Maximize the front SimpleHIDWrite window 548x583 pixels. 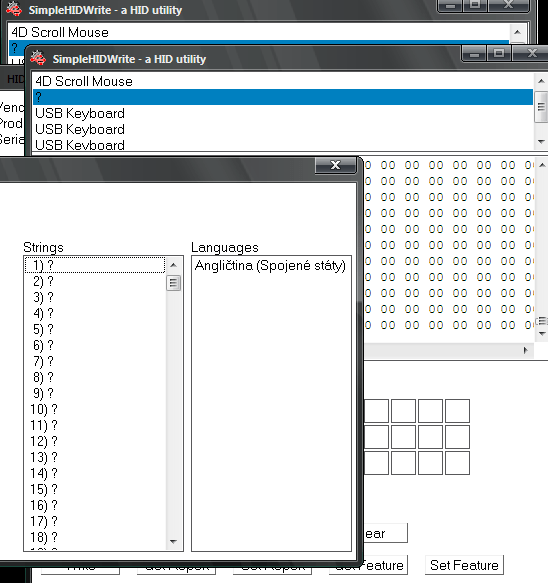click(x=499, y=53)
